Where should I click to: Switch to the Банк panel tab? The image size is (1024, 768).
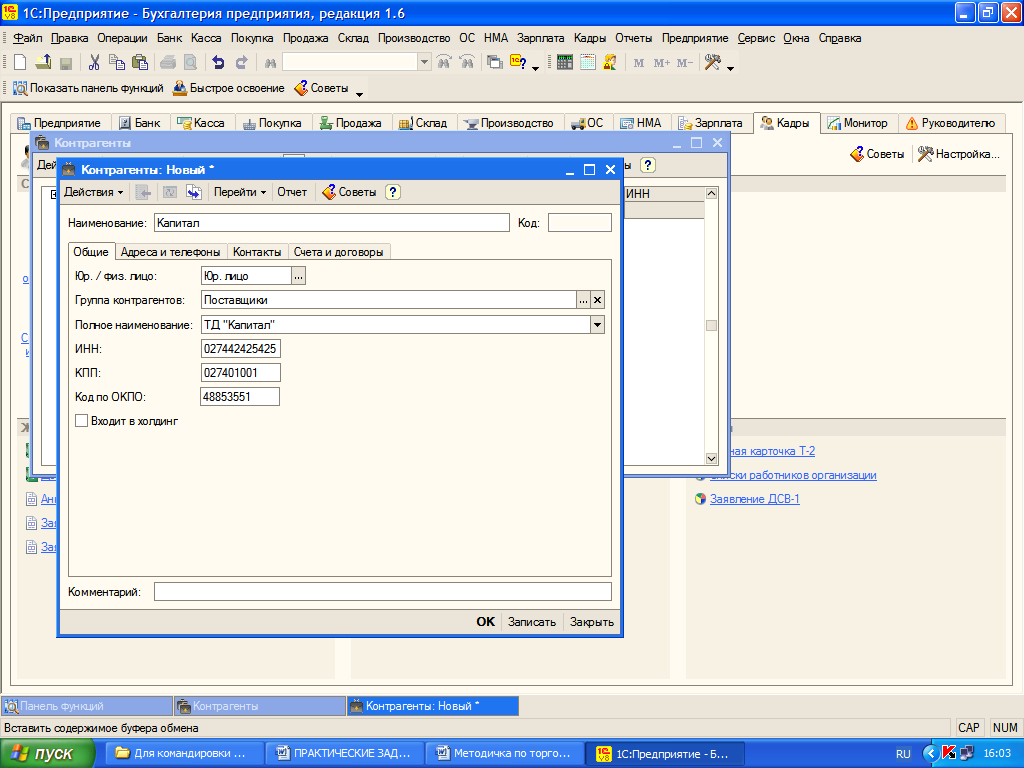click(140, 123)
